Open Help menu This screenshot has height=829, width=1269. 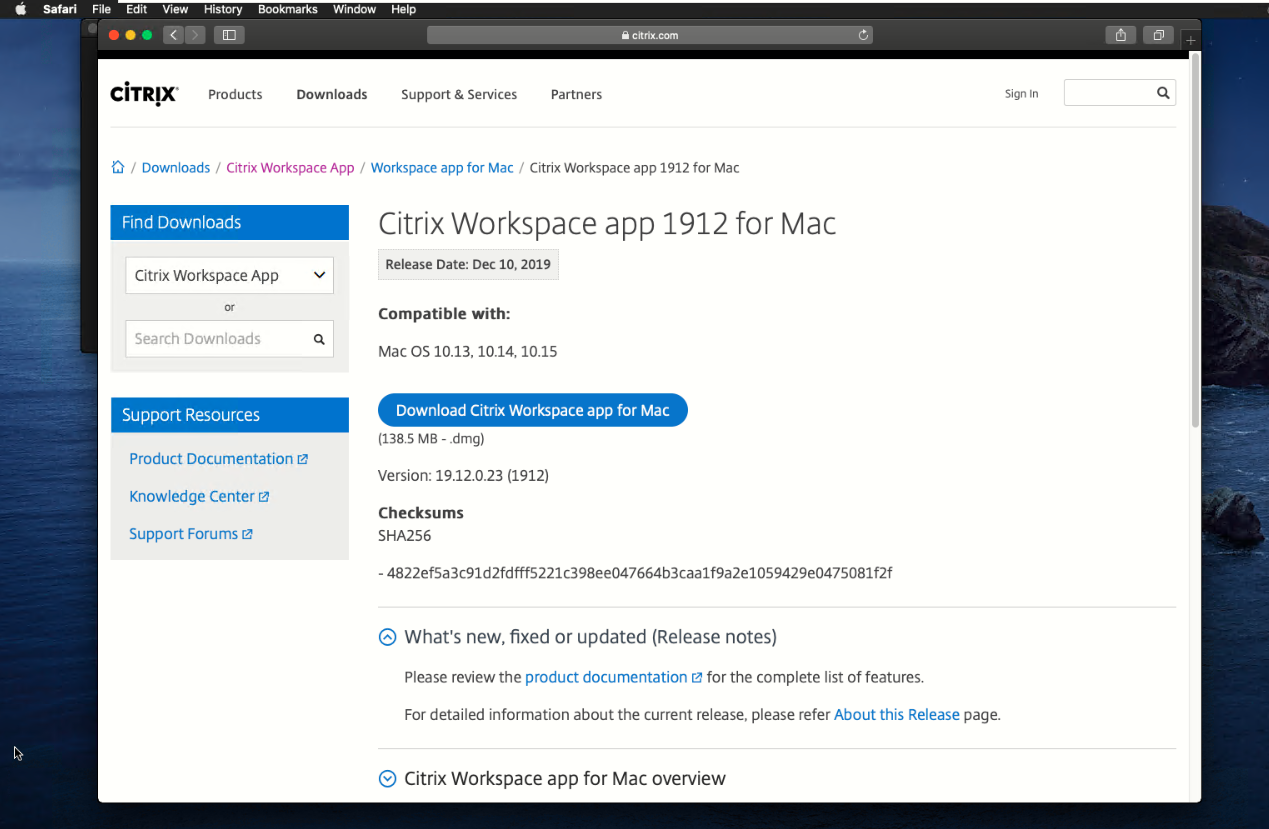click(403, 9)
